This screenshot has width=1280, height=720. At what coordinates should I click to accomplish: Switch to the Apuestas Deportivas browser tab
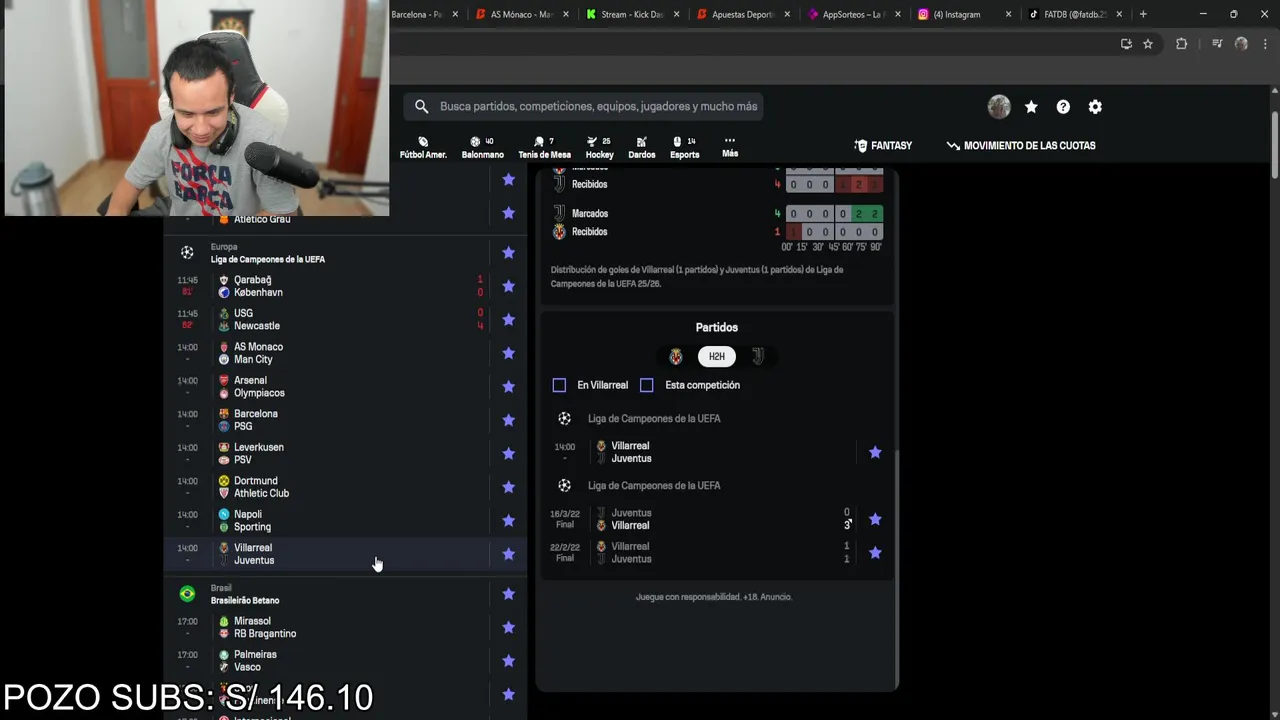742,14
